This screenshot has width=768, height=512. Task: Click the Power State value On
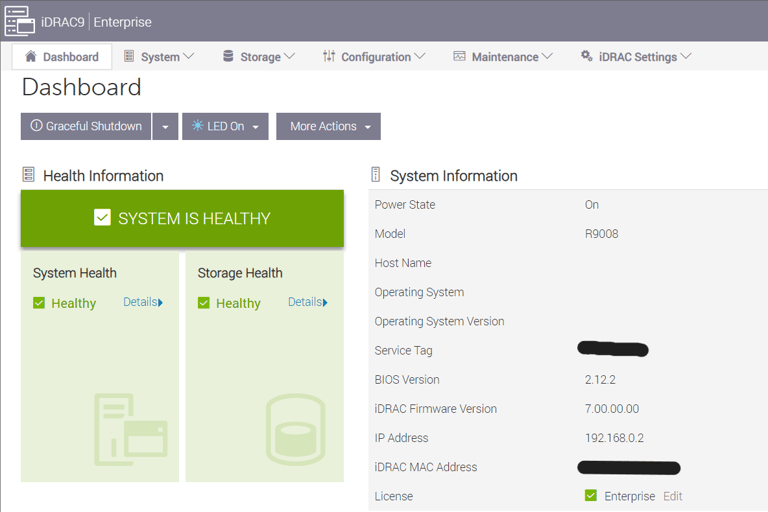click(x=592, y=204)
